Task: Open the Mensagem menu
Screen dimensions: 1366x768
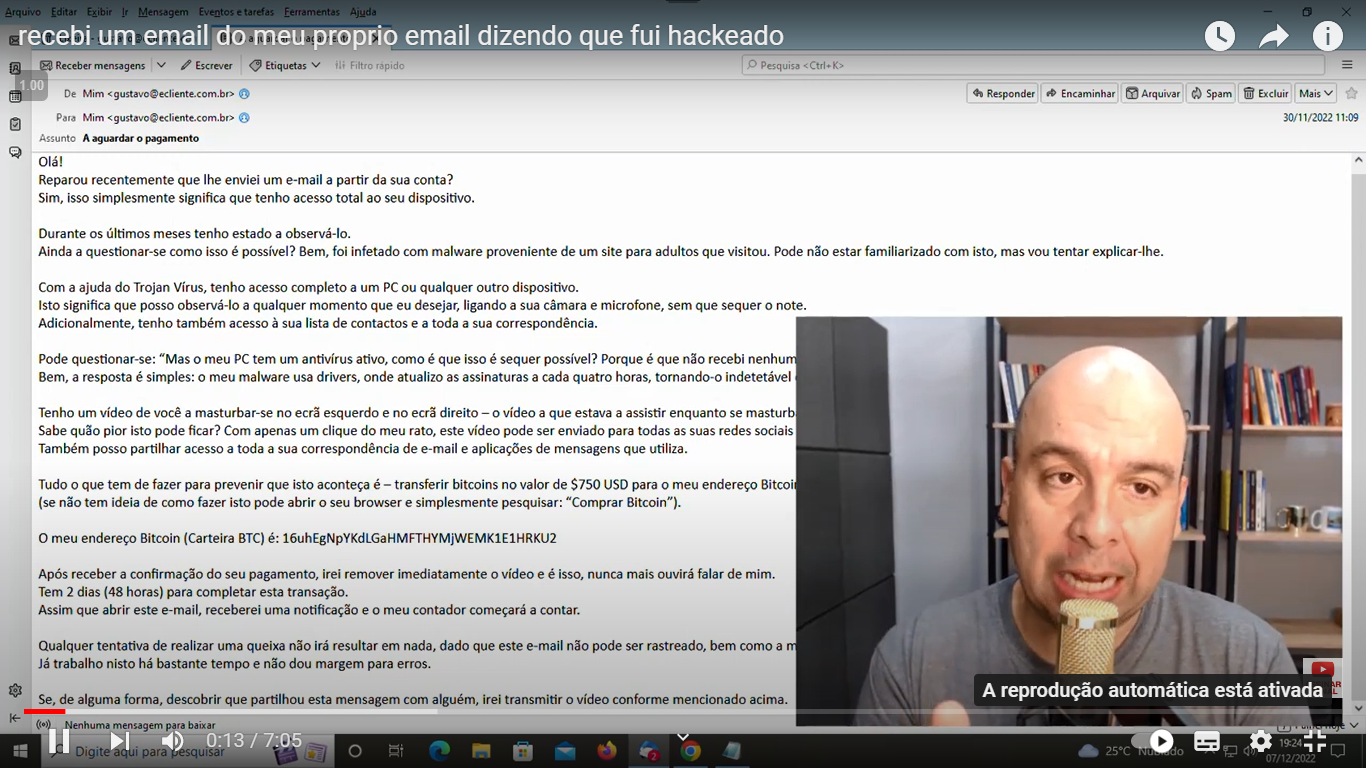Action: point(163,12)
